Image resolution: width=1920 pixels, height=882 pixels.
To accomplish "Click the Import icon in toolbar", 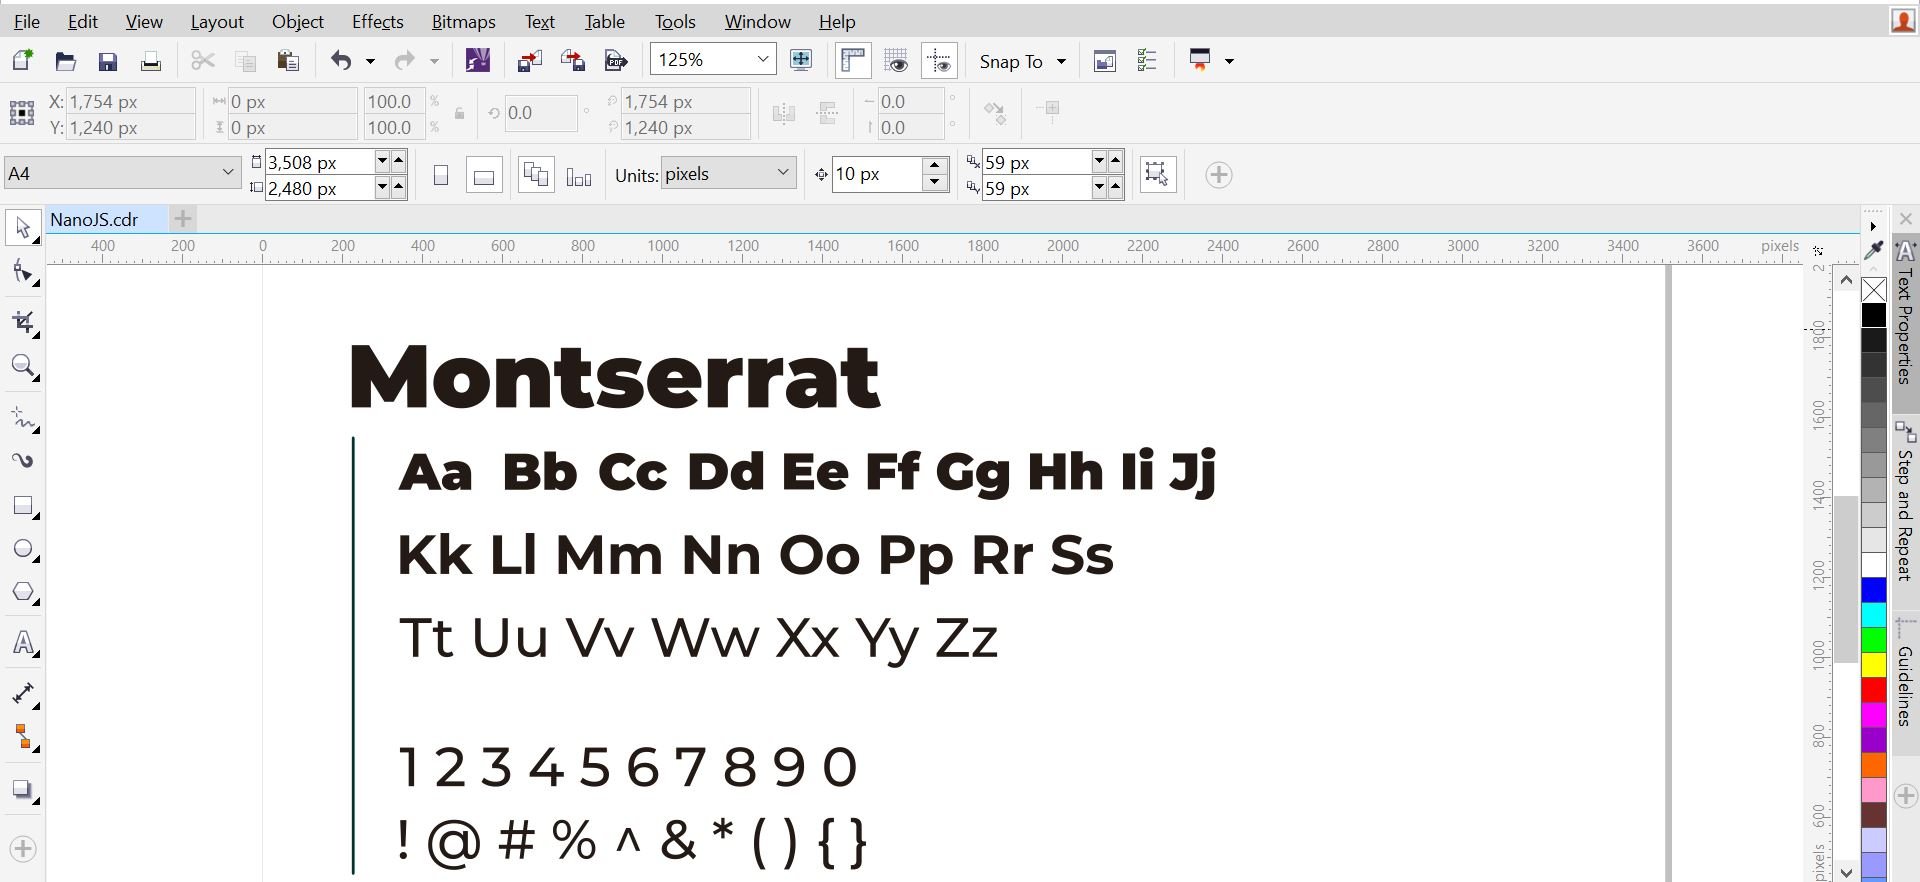I will pyautogui.click(x=530, y=61).
